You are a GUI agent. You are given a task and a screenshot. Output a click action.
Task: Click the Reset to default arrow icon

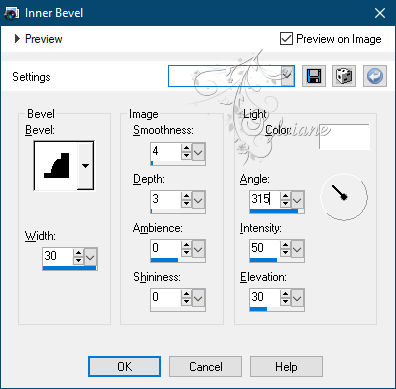click(x=375, y=76)
